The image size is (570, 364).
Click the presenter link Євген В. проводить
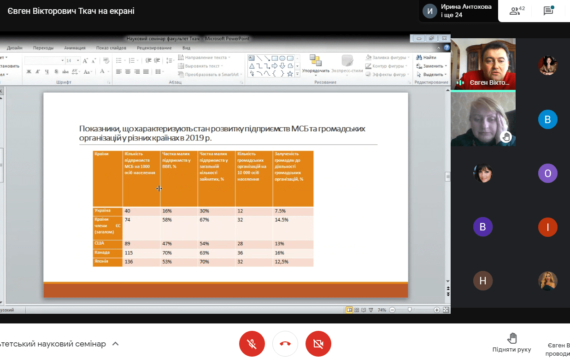558,349
